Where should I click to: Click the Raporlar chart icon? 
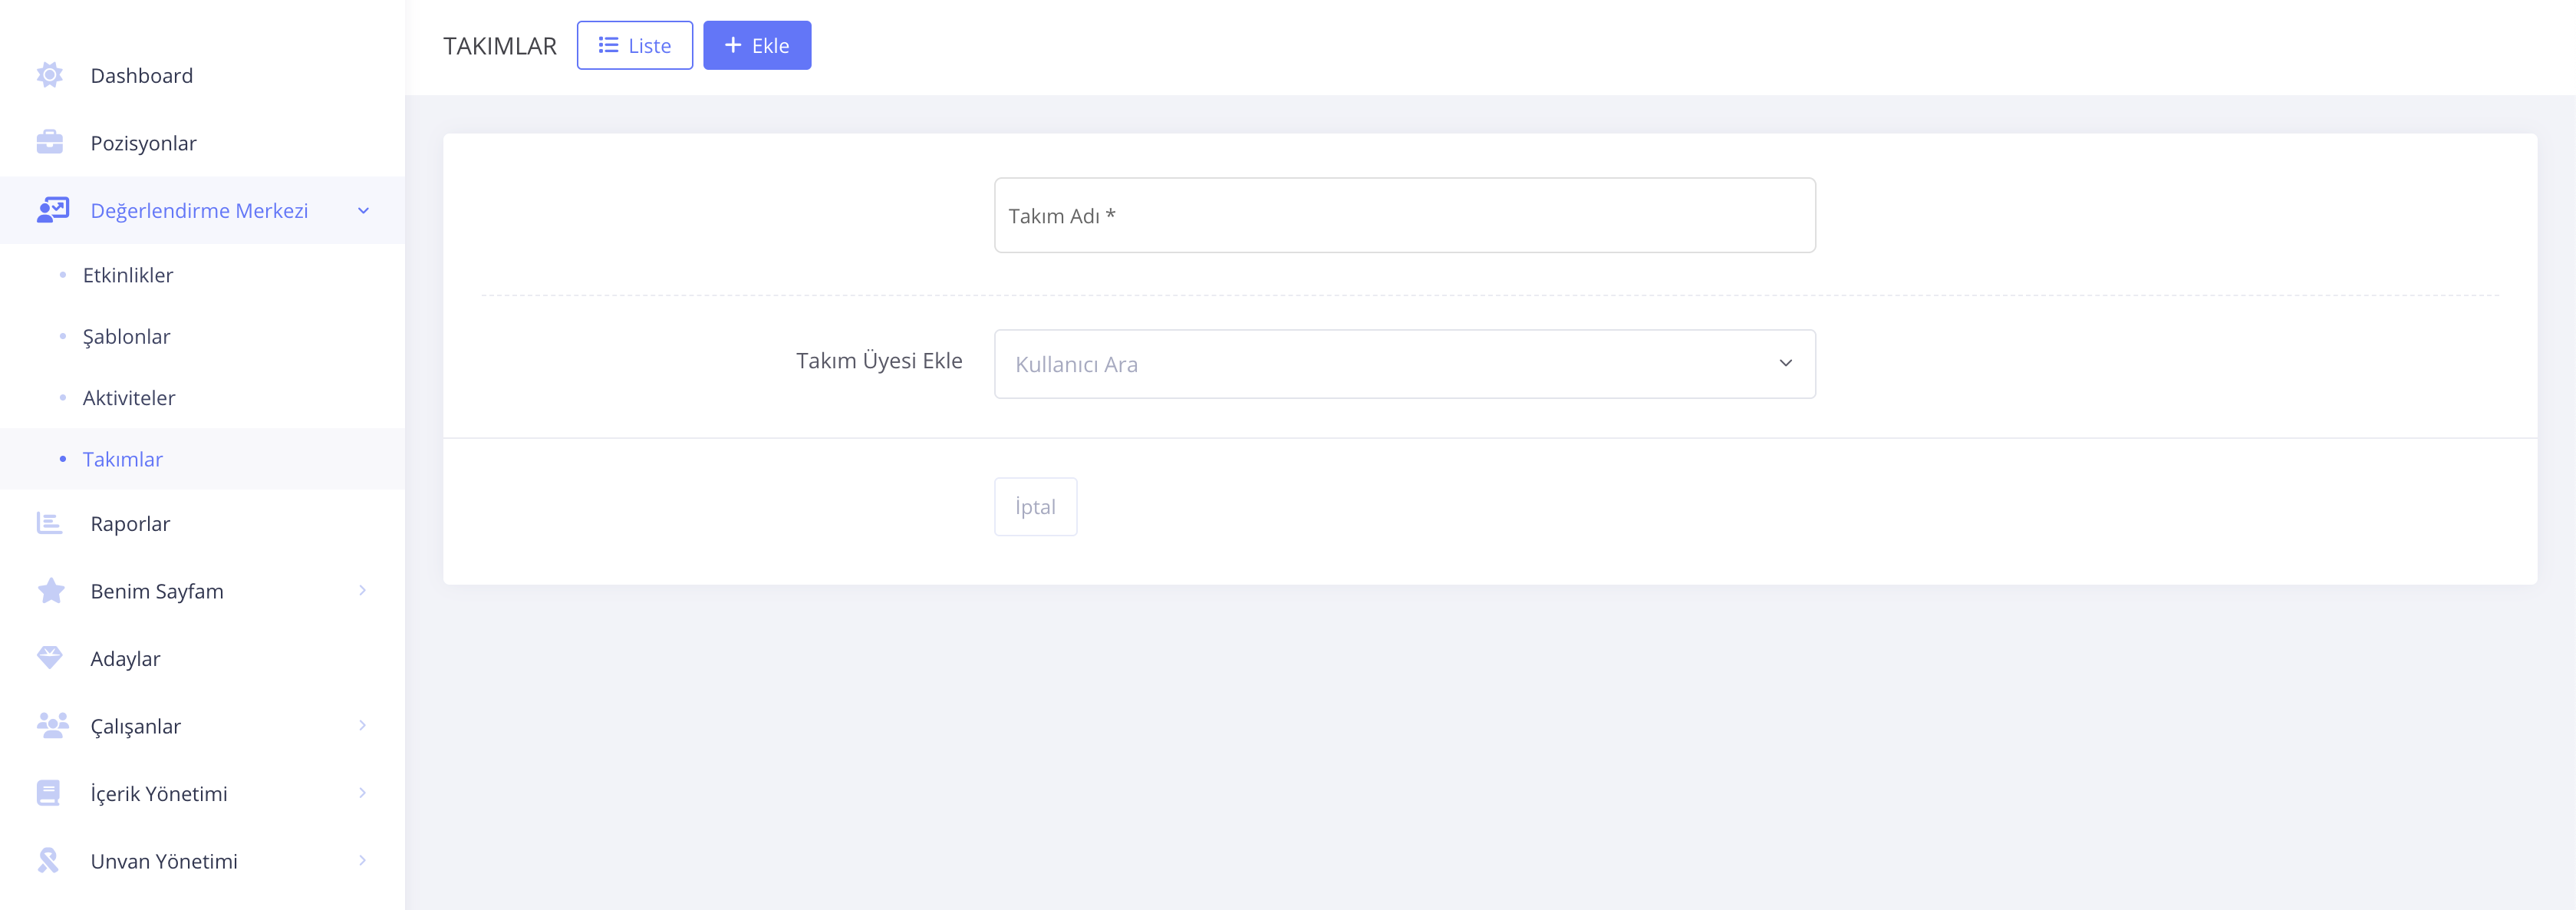pyautogui.click(x=50, y=523)
